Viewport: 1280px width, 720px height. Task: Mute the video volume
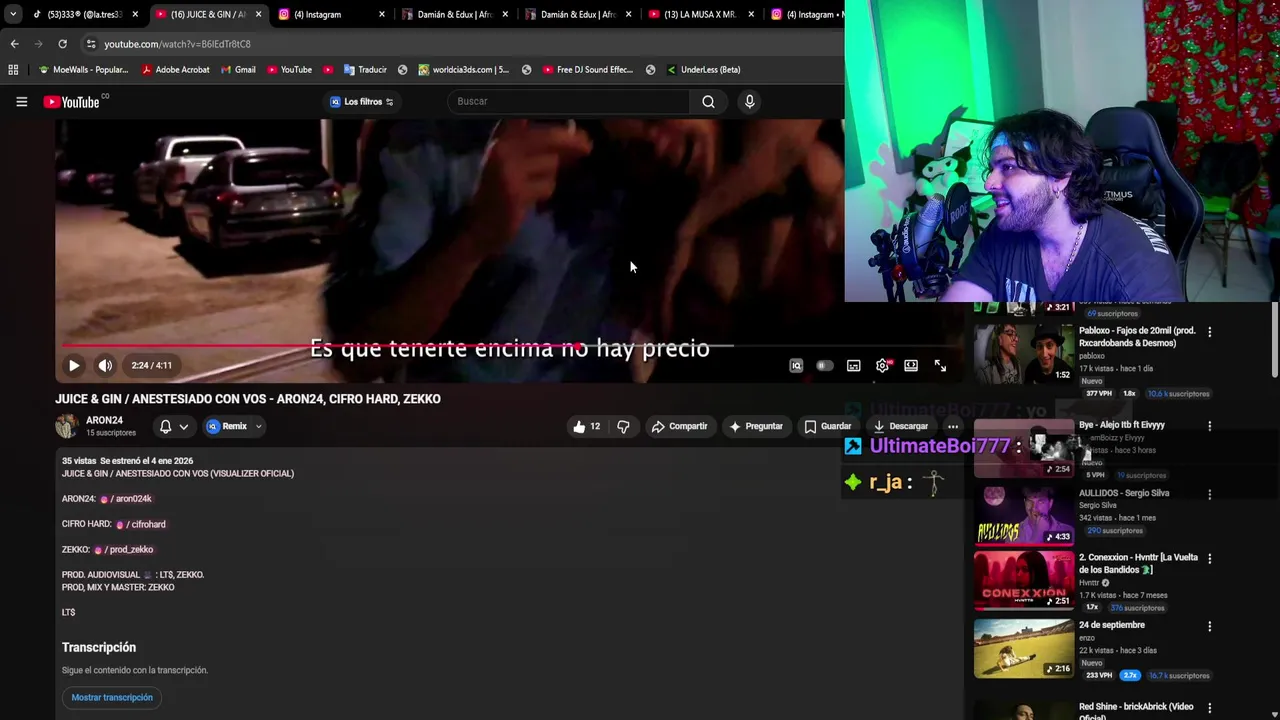point(105,365)
